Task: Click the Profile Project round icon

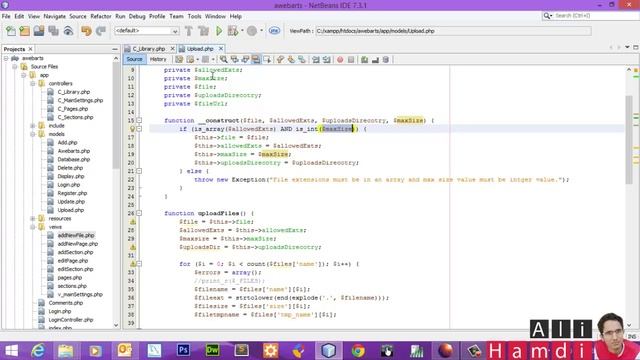Action: pyautogui.click(x=252, y=31)
